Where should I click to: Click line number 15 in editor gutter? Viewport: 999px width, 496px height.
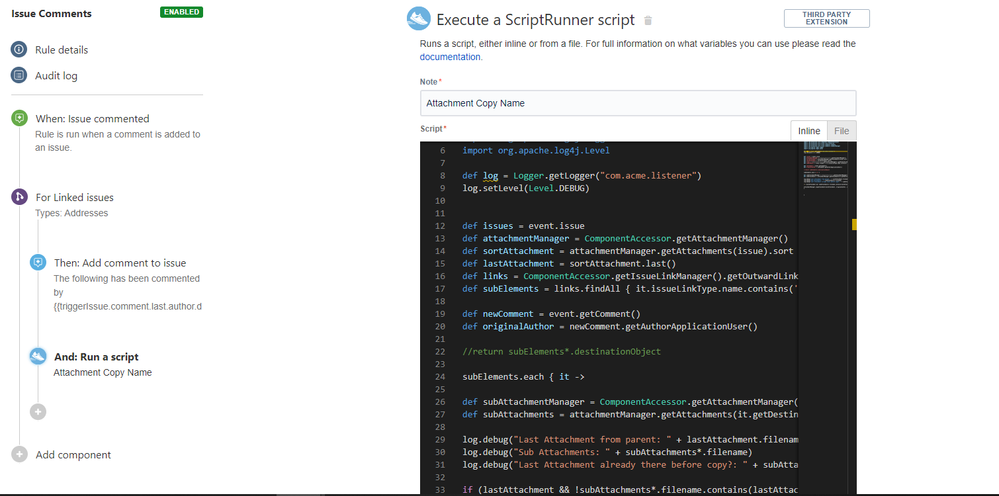(440, 264)
